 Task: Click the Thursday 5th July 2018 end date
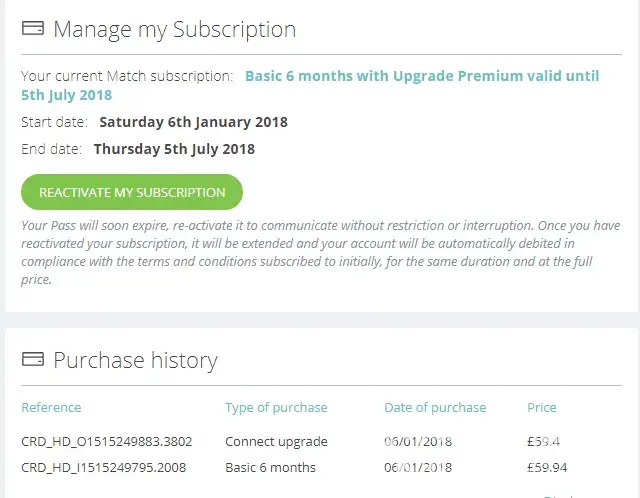pos(174,149)
